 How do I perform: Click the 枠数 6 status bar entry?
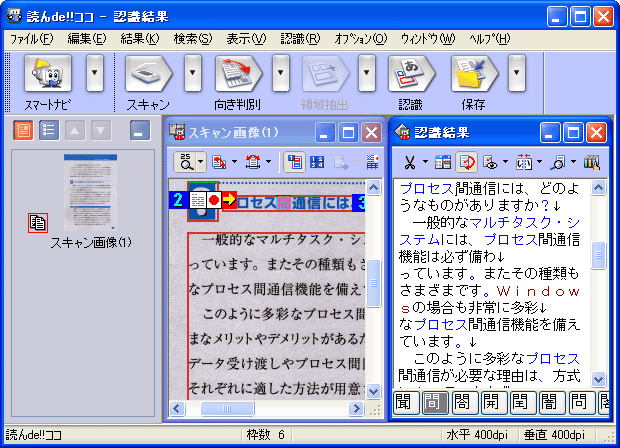[x=266, y=435]
